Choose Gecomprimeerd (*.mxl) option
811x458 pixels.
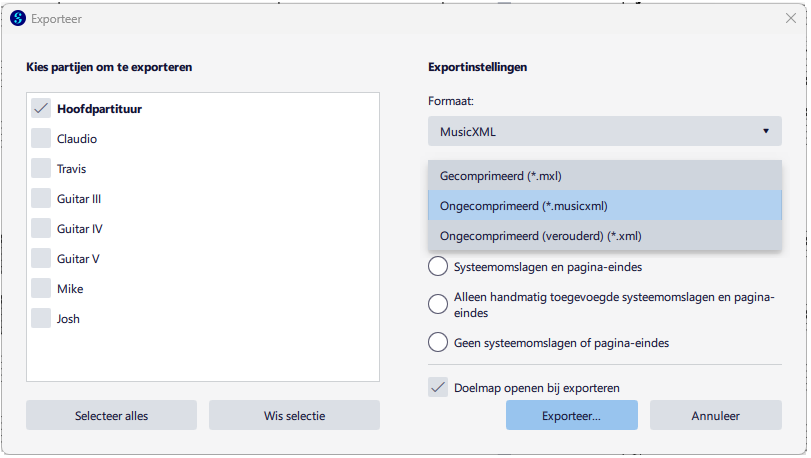604,176
